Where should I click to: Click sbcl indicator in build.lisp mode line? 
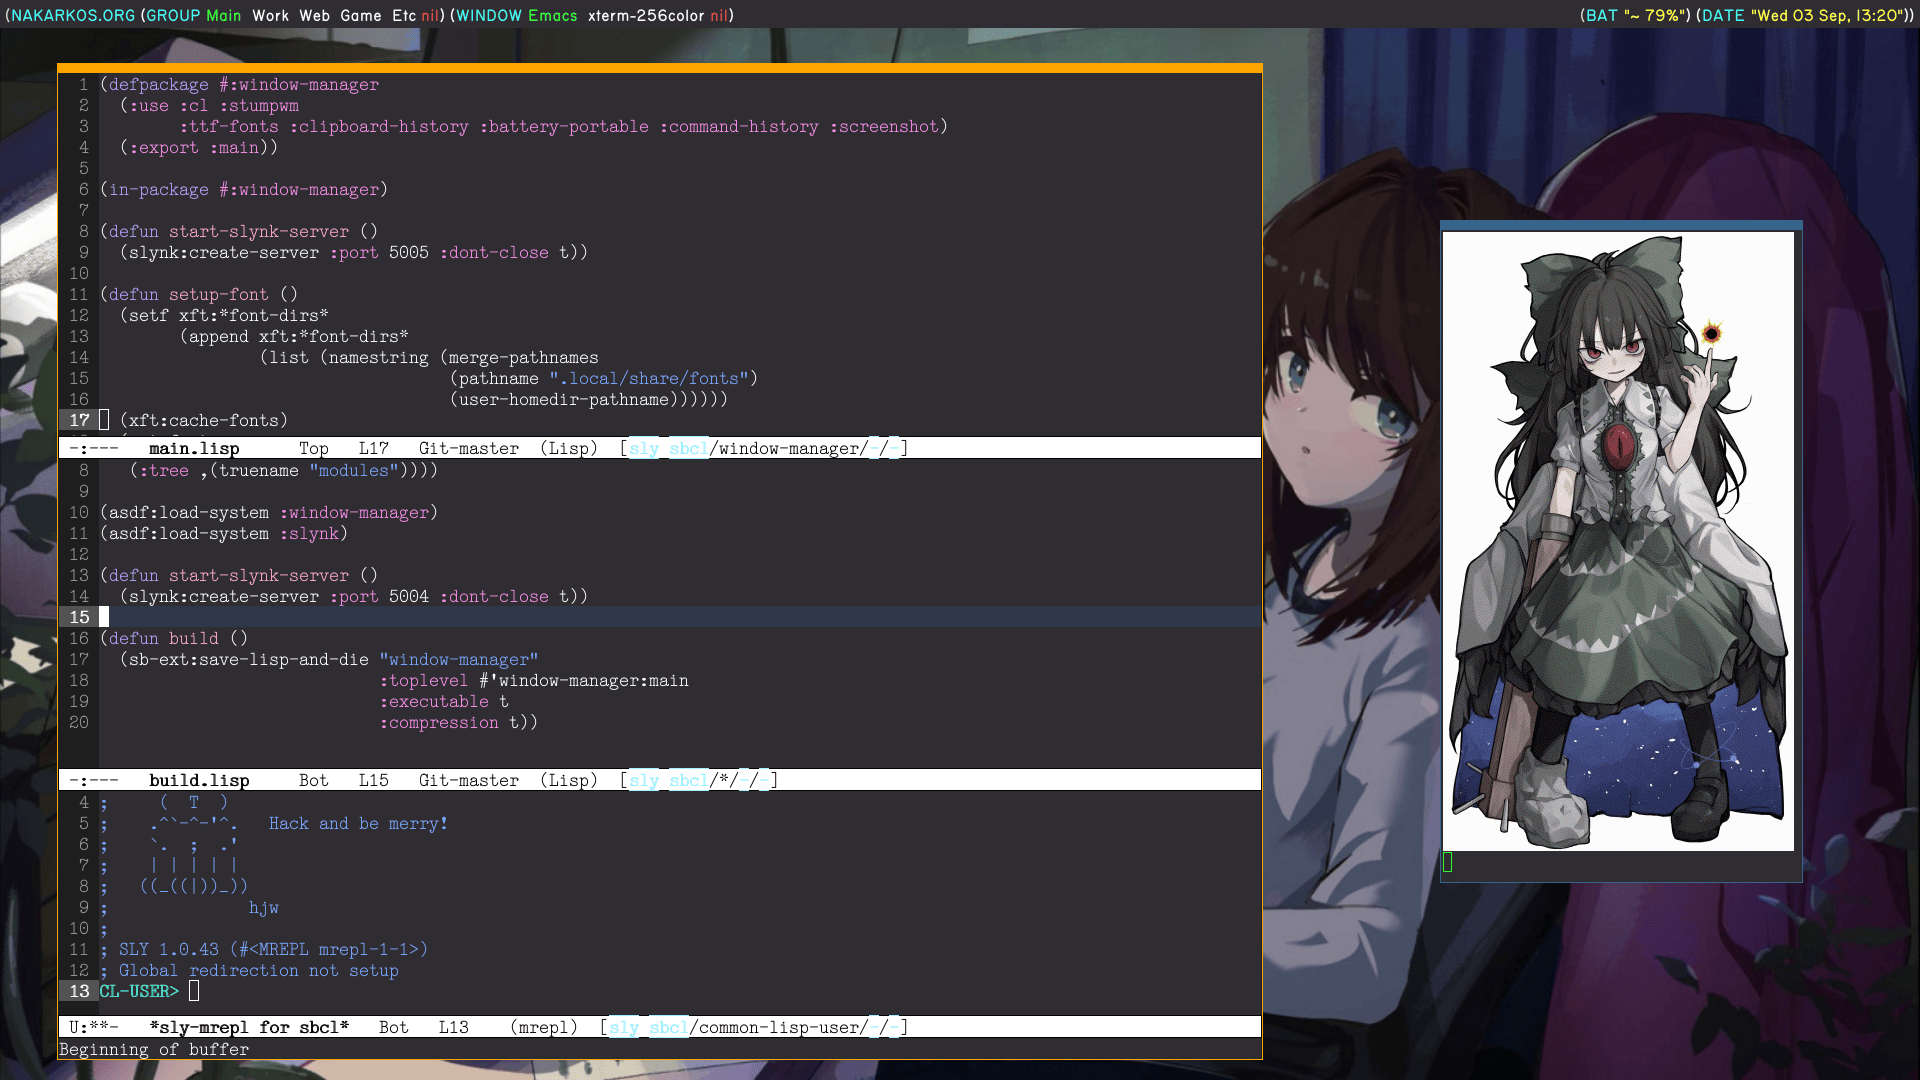[688, 781]
